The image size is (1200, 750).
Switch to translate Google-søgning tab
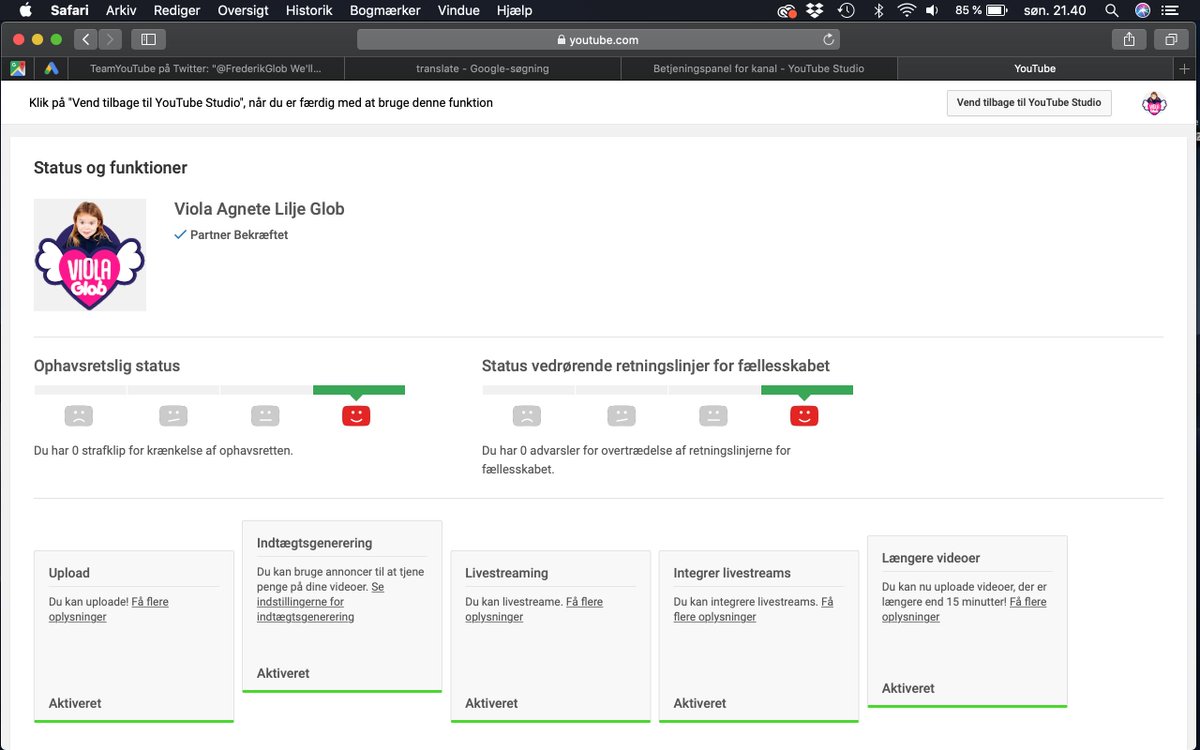point(483,69)
